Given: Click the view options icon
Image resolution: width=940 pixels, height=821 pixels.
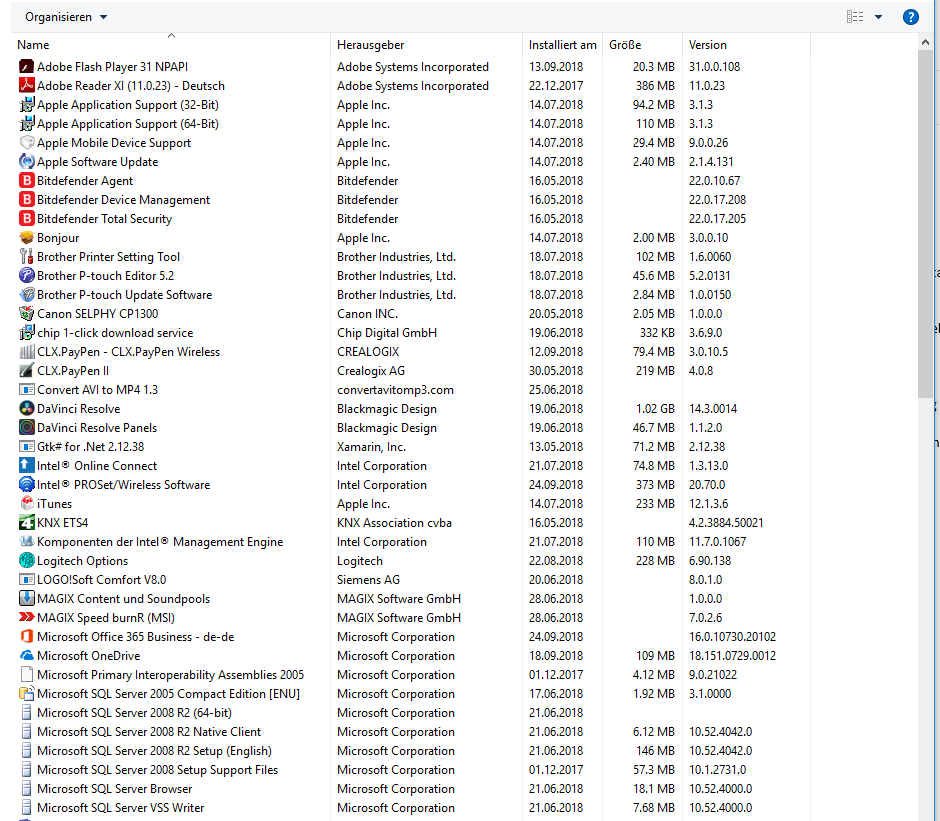Looking at the screenshot, I should point(855,17).
